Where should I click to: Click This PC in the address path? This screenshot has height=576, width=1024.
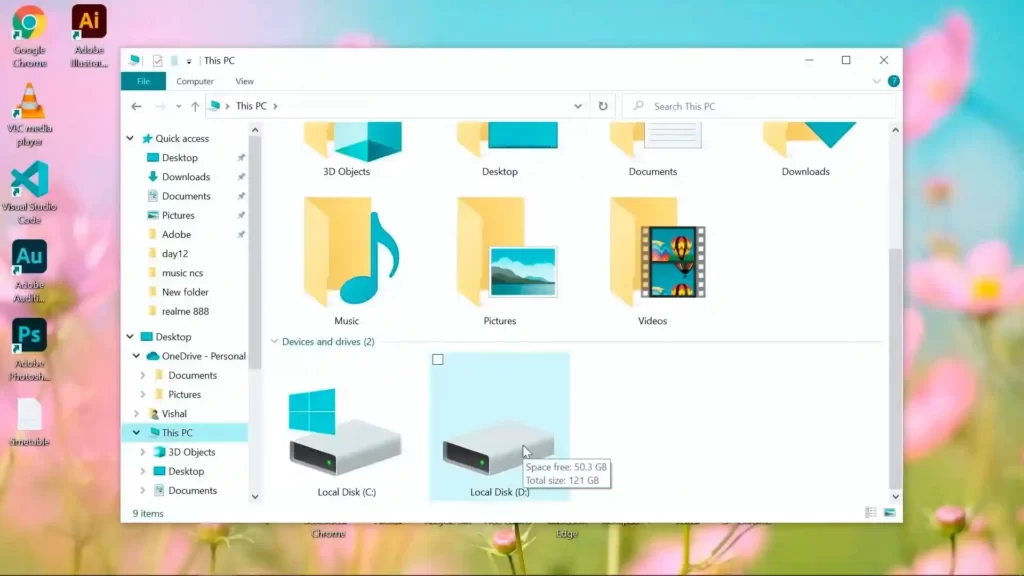tap(251, 106)
